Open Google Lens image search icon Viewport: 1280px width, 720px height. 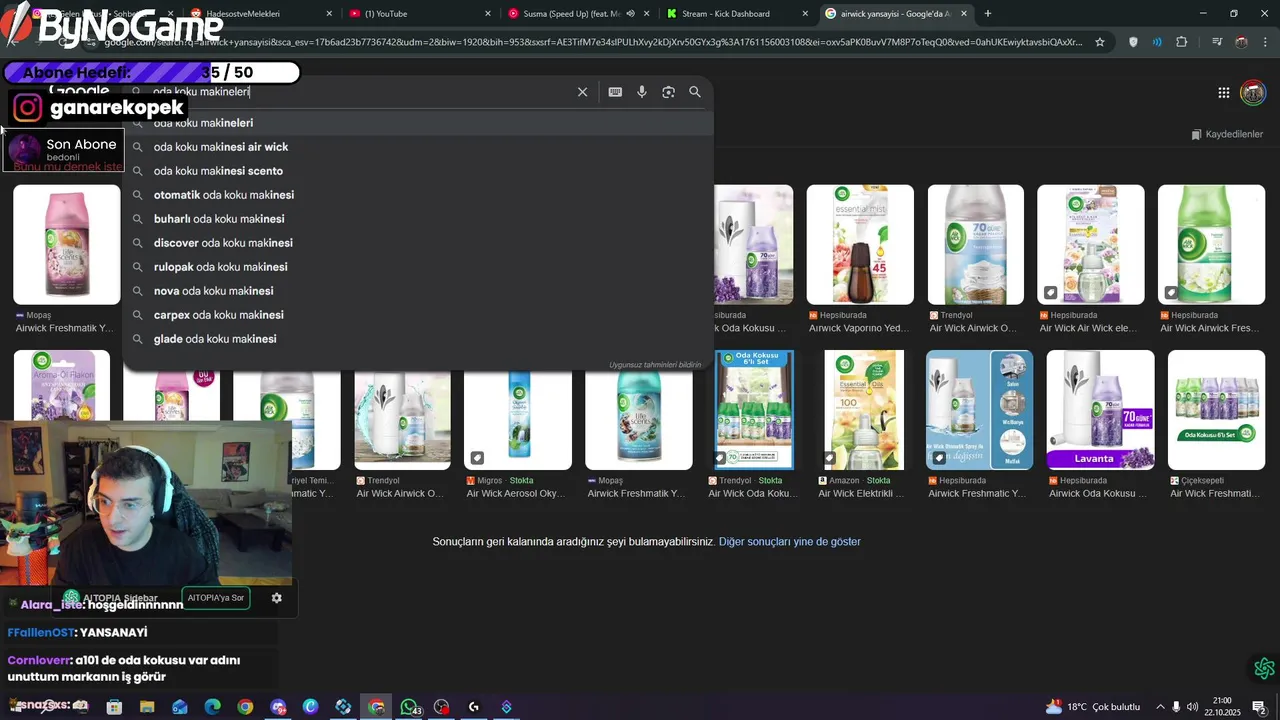click(668, 92)
